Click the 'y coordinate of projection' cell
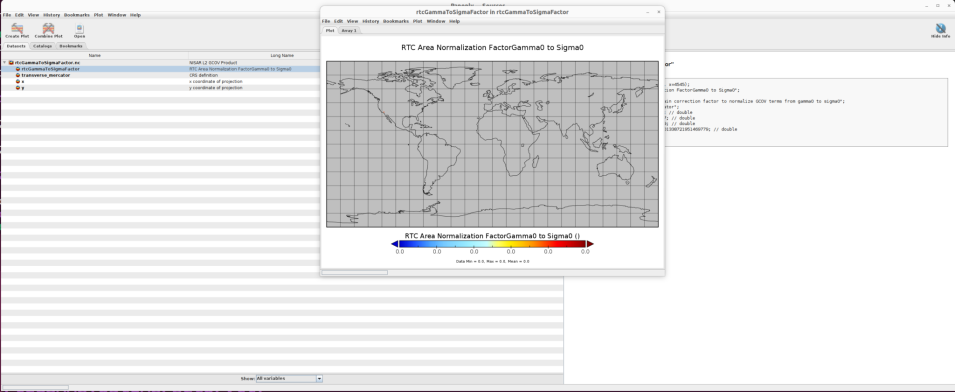This screenshot has width=955, height=392. click(x=216, y=88)
